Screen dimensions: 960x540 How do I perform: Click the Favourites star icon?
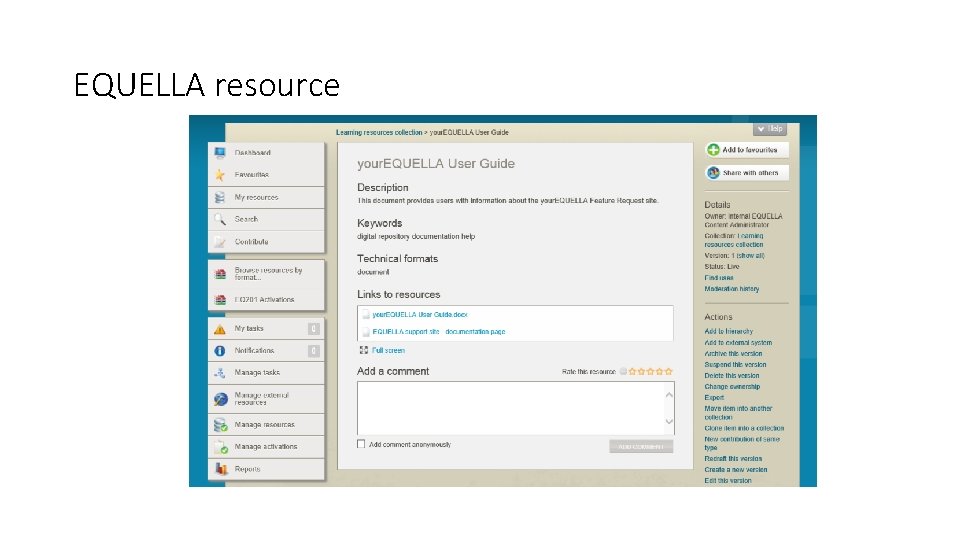(x=220, y=175)
